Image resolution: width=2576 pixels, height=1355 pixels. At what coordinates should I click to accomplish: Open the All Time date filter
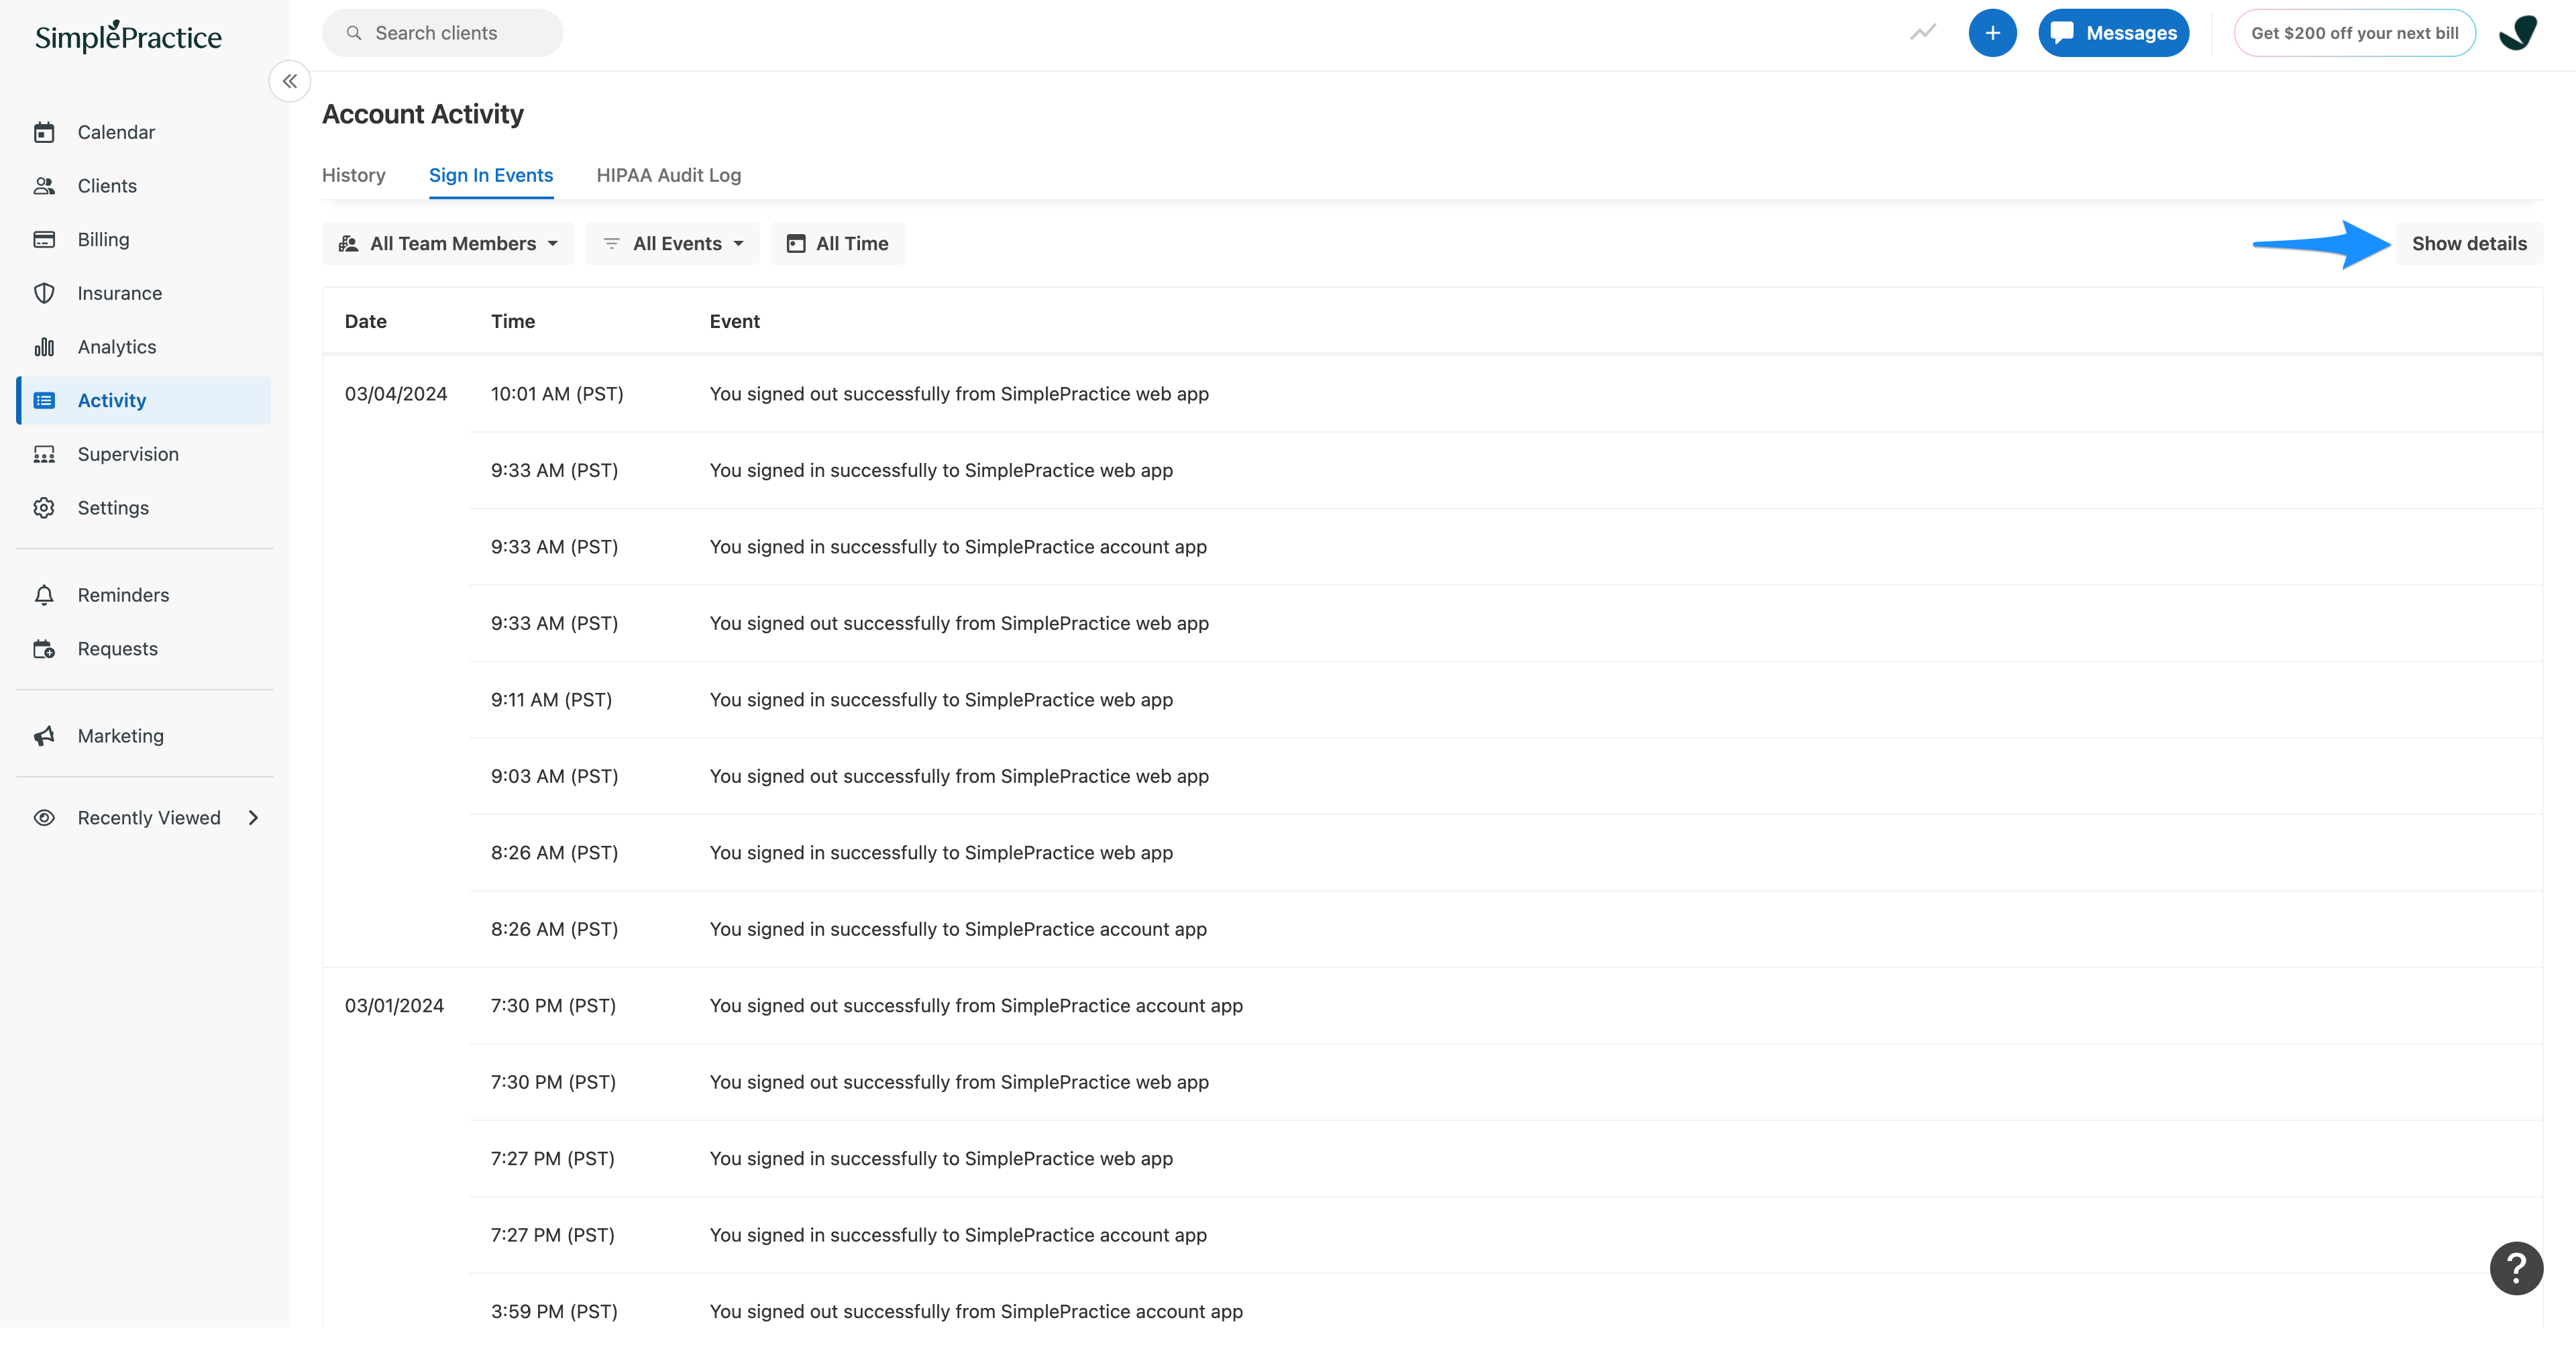[x=837, y=244]
